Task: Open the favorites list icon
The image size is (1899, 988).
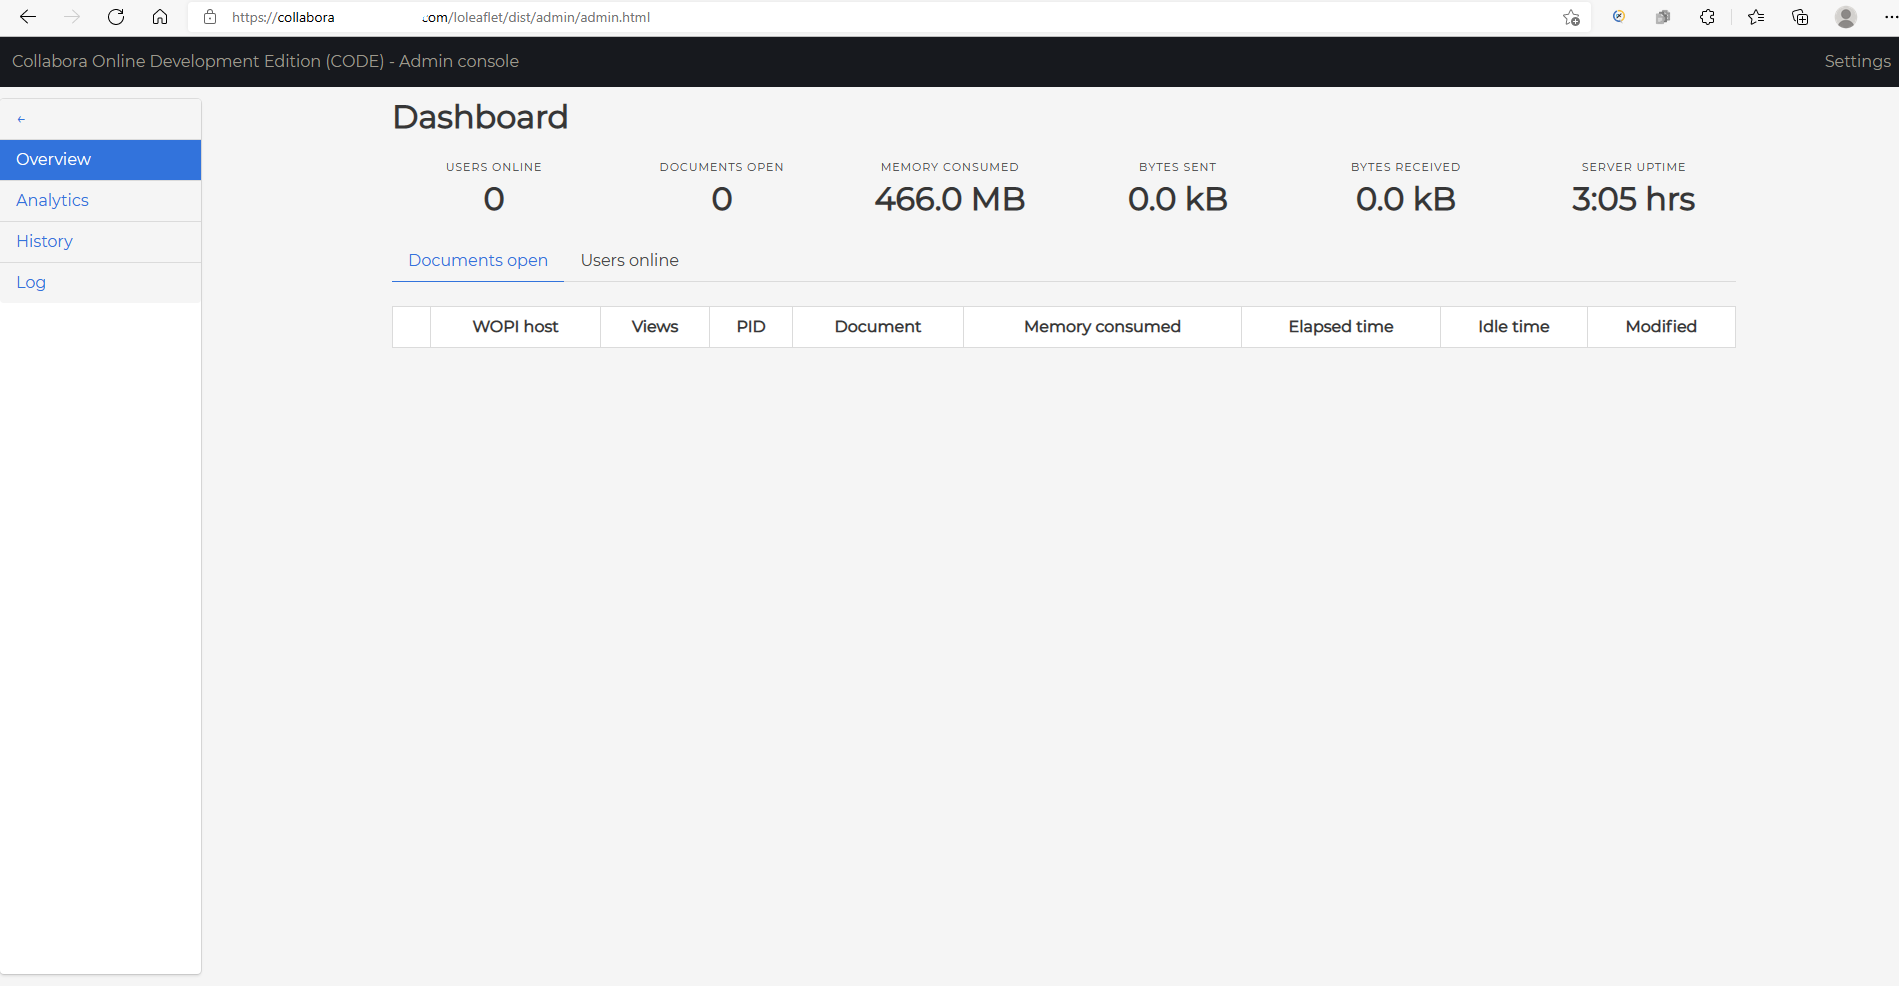Action: click(1756, 17)
